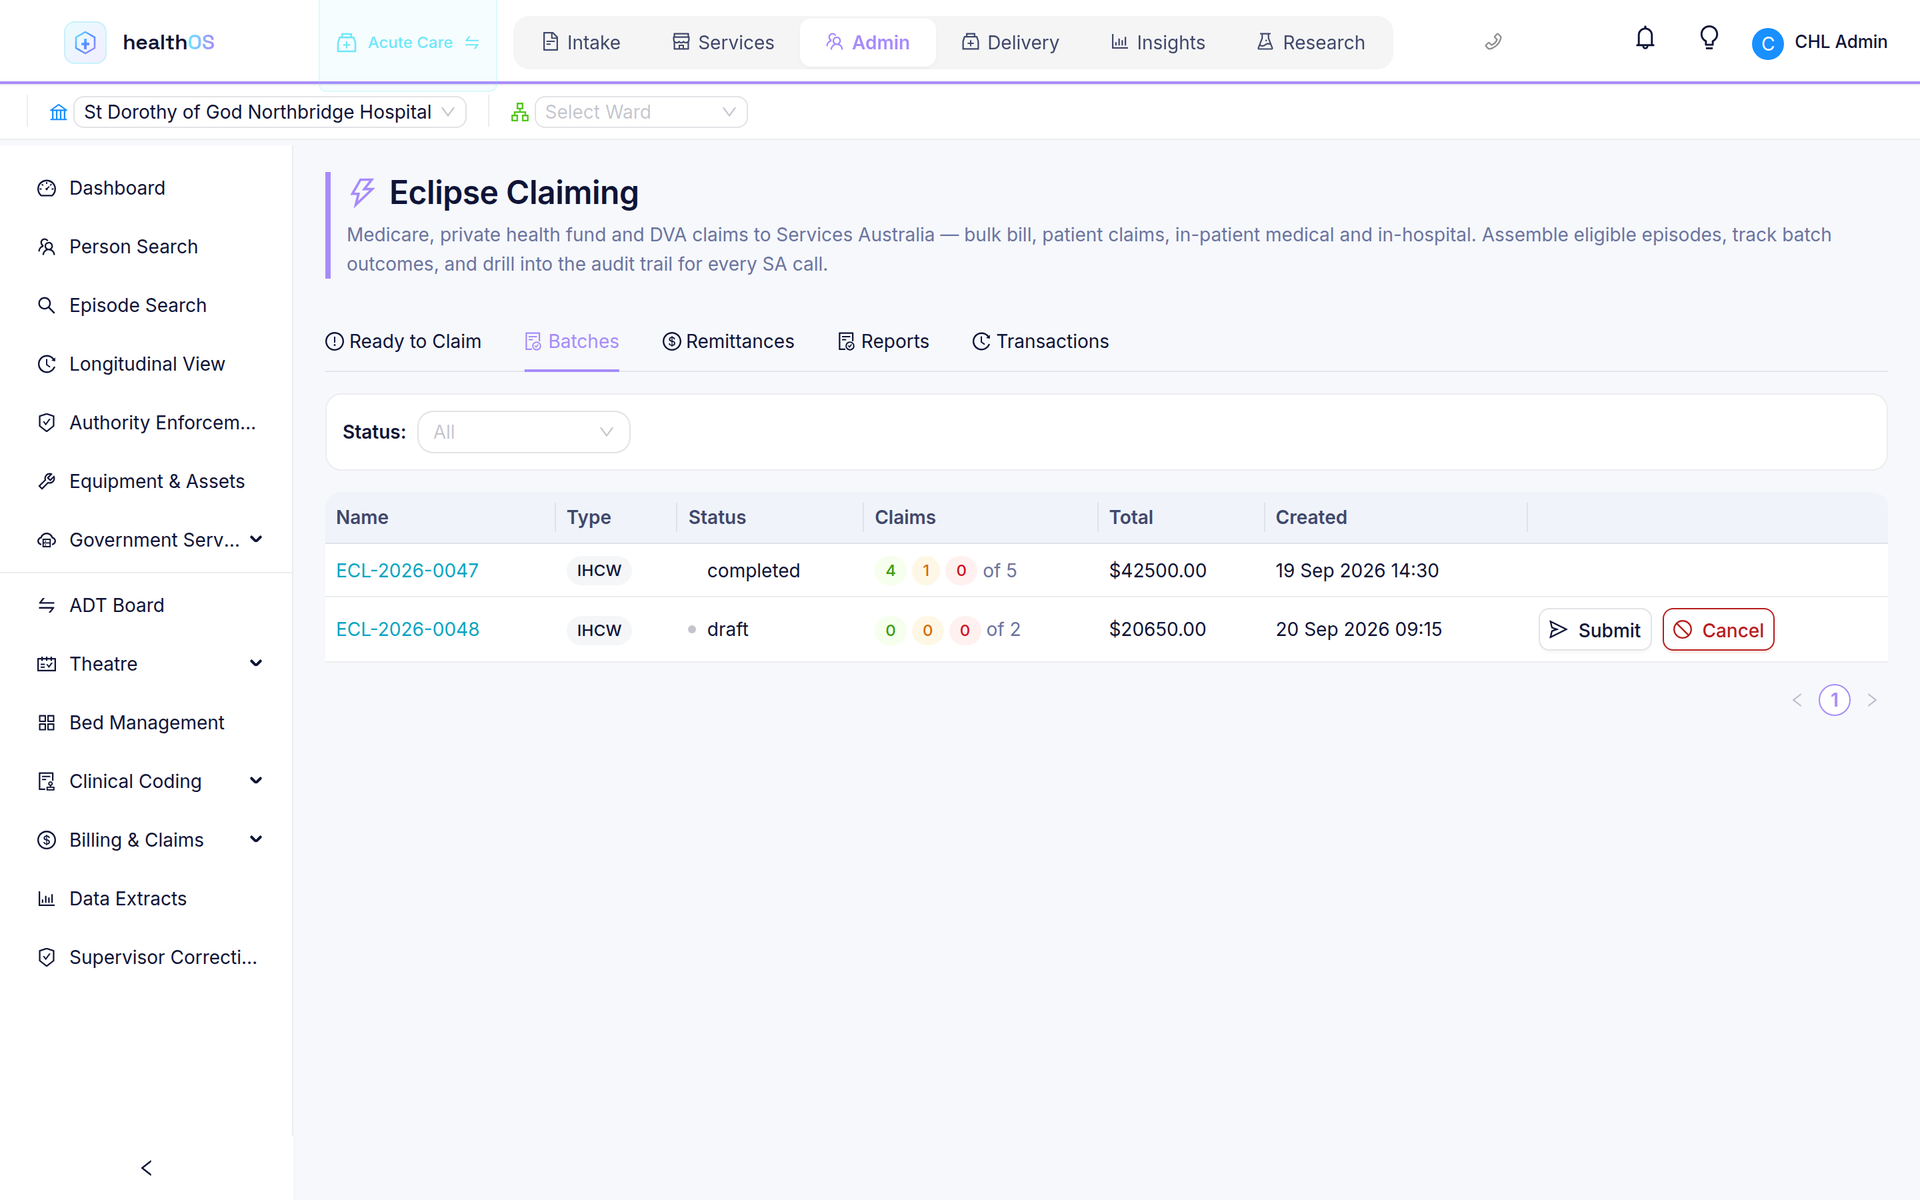Screen dimensions: 1920x1200
Task: Click next page arrow in pagination
Action: pyautogui.click(x=1872, y=700)
